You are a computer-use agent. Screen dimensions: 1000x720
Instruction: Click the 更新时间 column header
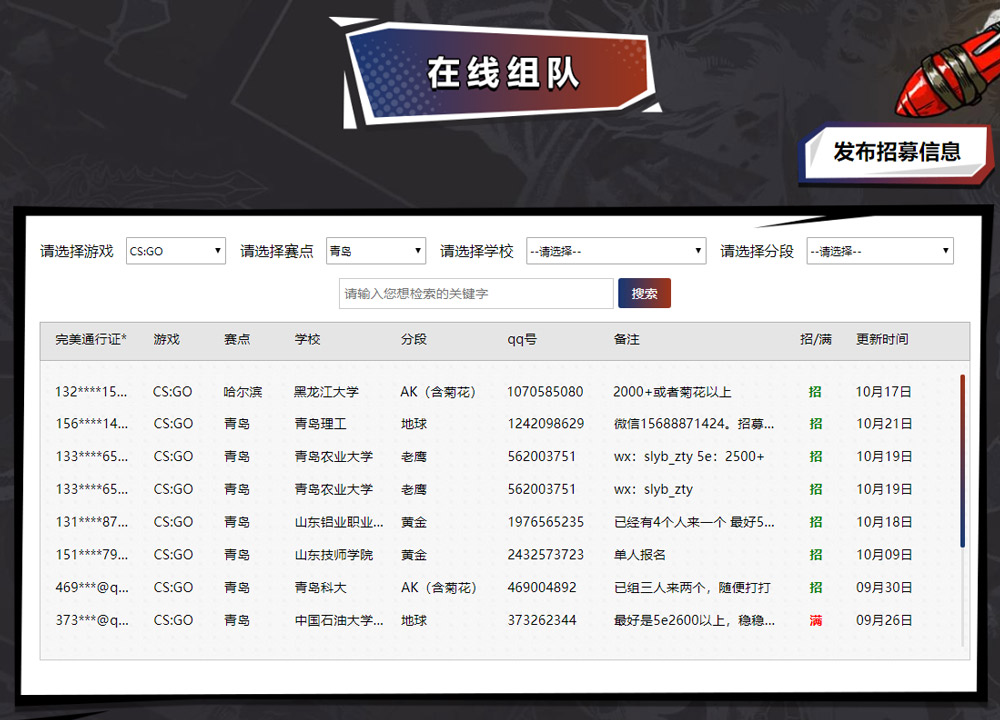coord(882,340)
